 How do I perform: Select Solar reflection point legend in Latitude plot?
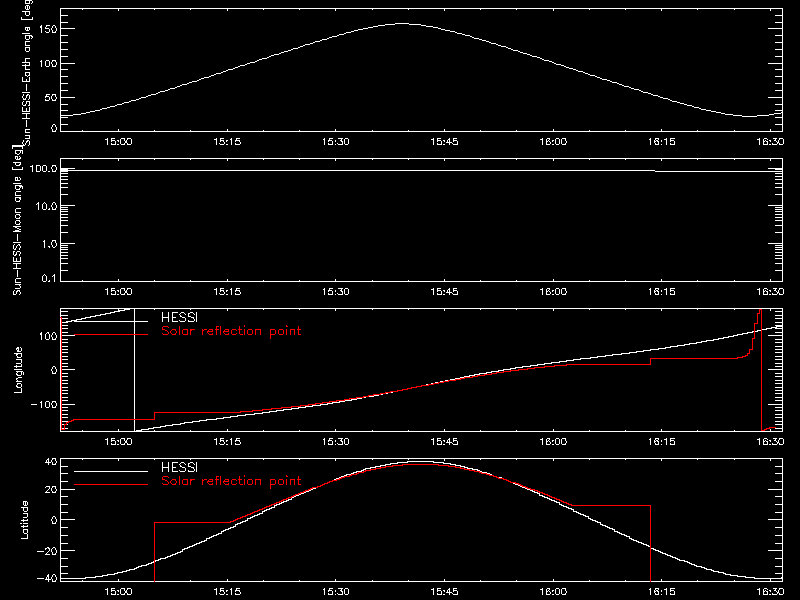tap(231, 481)
